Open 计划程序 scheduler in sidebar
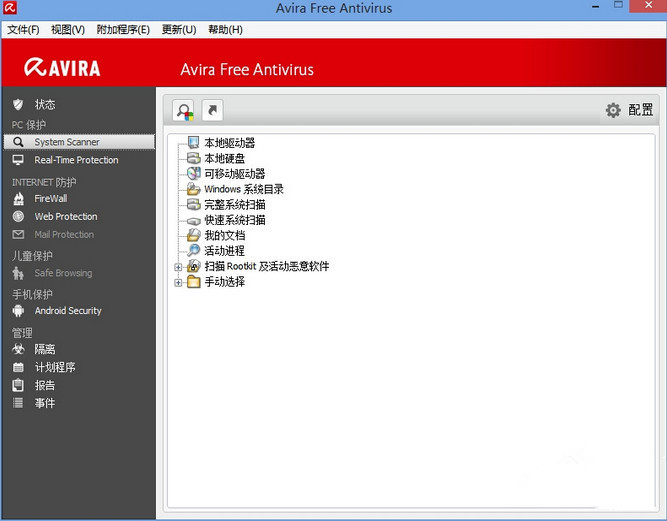 tap(55, 367)
